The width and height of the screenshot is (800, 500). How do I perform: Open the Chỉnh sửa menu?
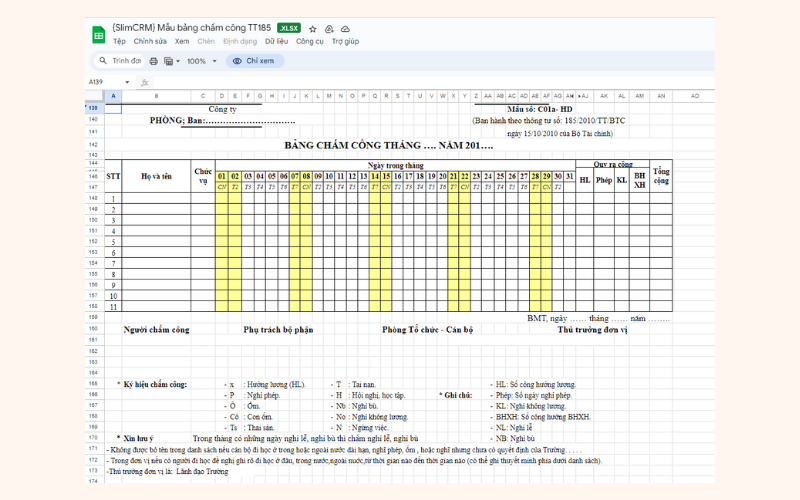click(150, 42)
